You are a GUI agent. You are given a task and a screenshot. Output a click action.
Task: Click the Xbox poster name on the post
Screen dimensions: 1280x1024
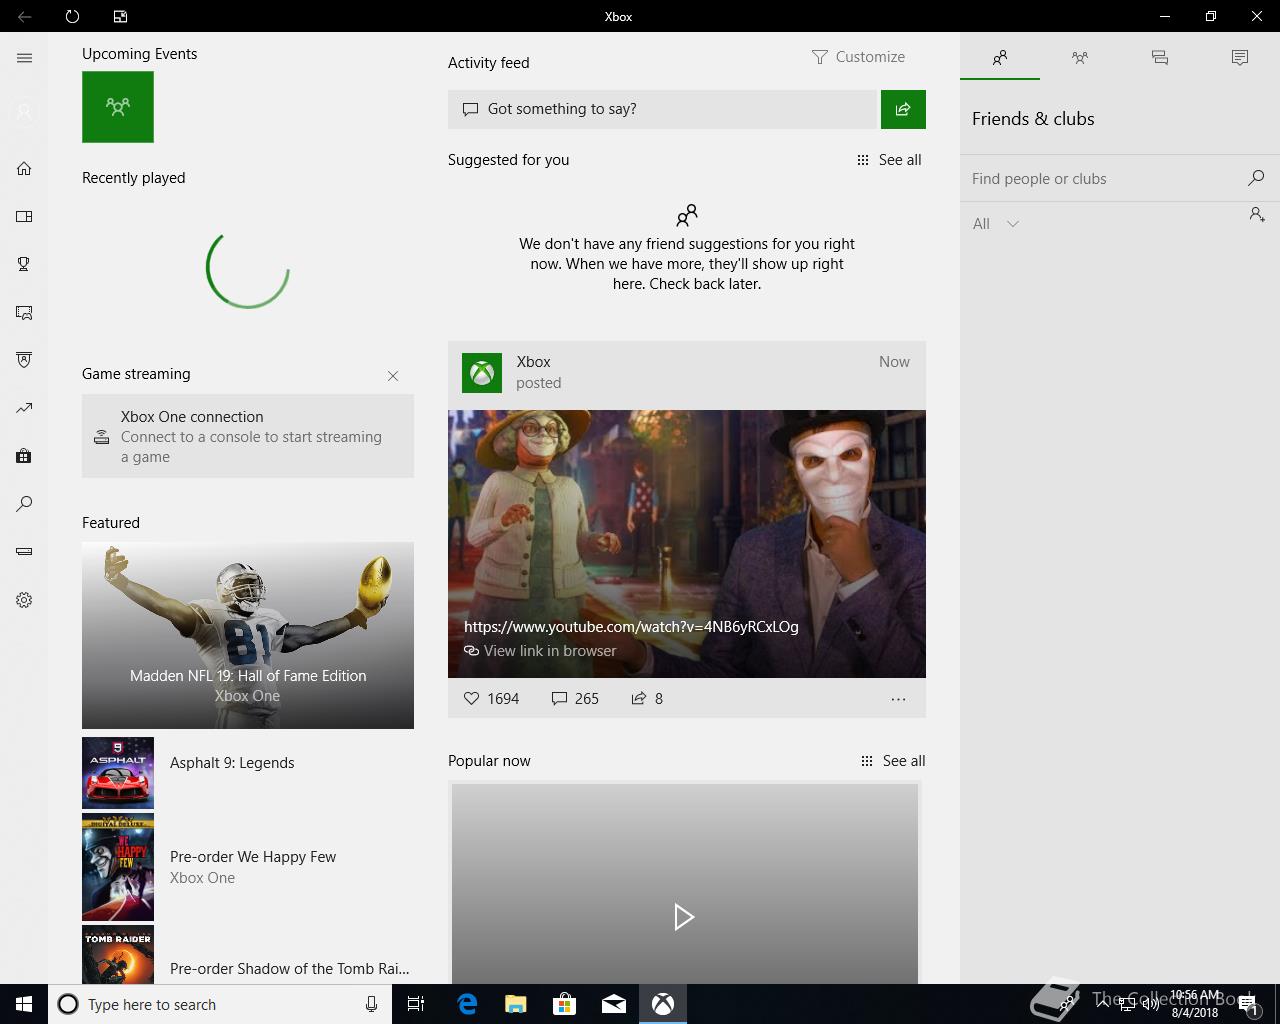pyautogui.click(x=533, y=362)
